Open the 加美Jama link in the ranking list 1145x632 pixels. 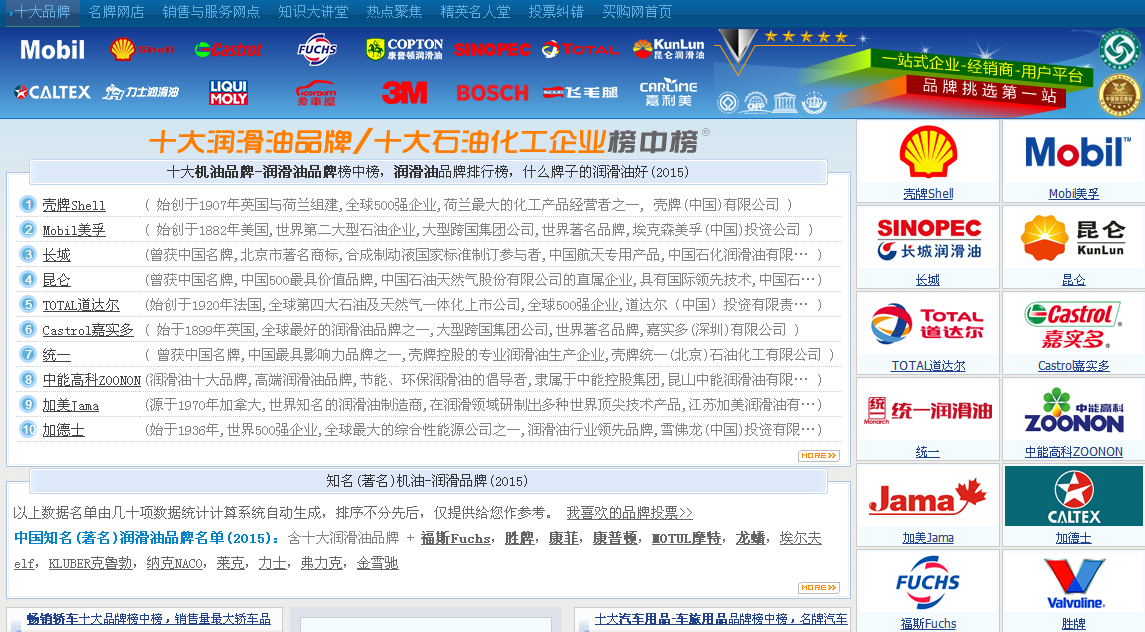(x=70, y=405)
